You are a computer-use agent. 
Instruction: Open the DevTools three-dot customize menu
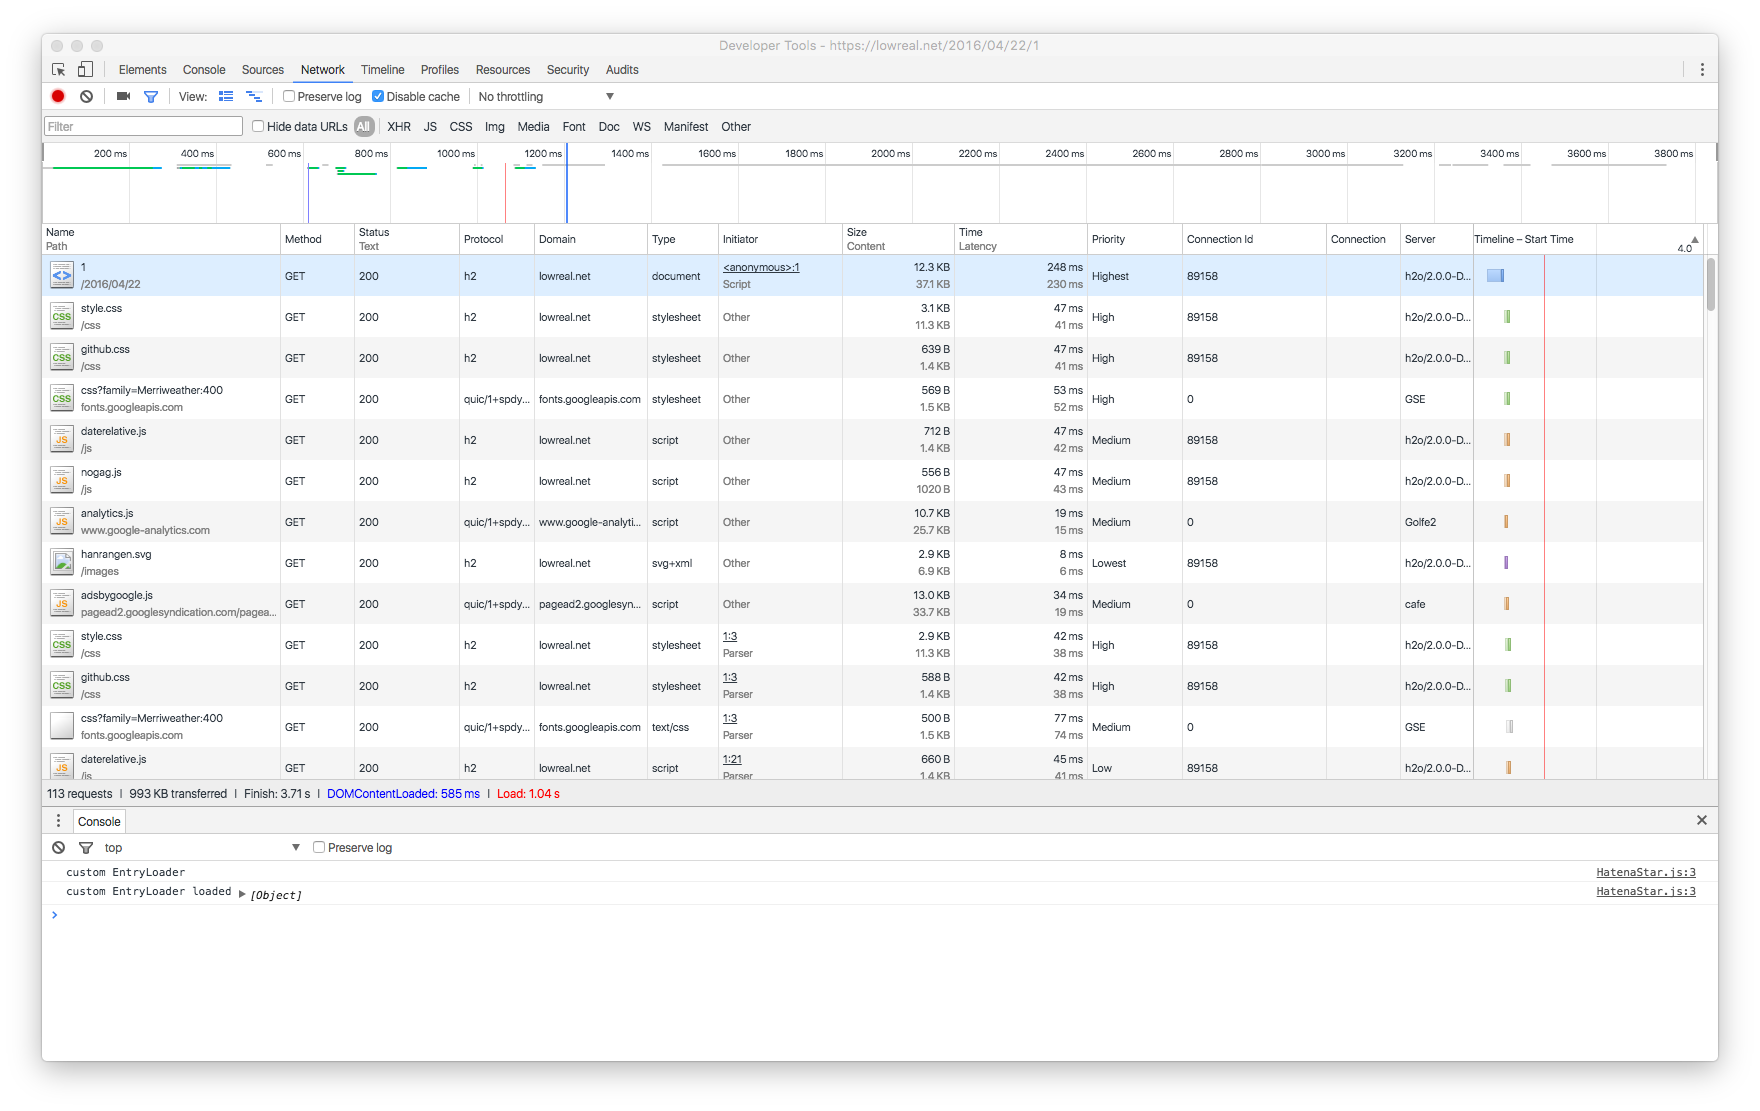click(x=1702, y=69)
